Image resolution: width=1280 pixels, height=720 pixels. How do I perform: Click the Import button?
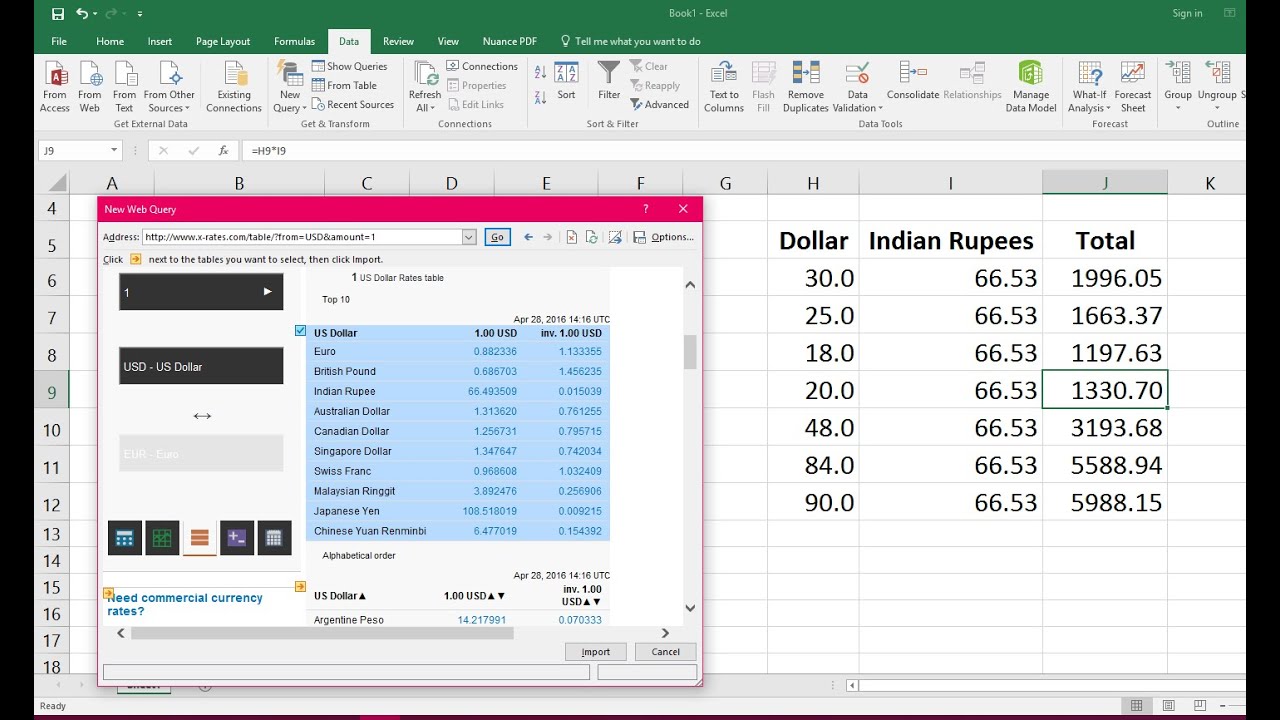[x=596, y=651]
